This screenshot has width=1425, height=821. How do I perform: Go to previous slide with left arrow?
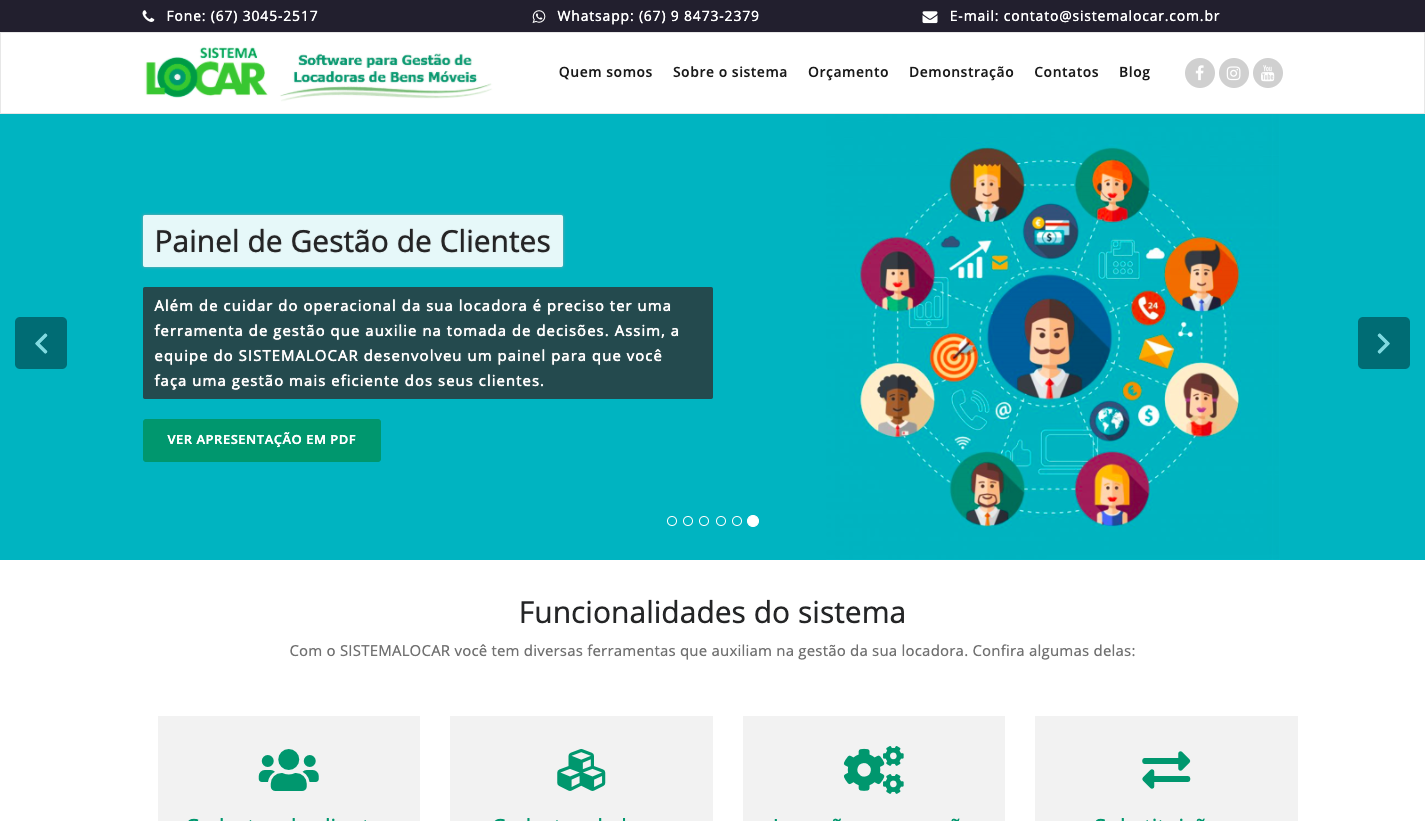(41, 343)
